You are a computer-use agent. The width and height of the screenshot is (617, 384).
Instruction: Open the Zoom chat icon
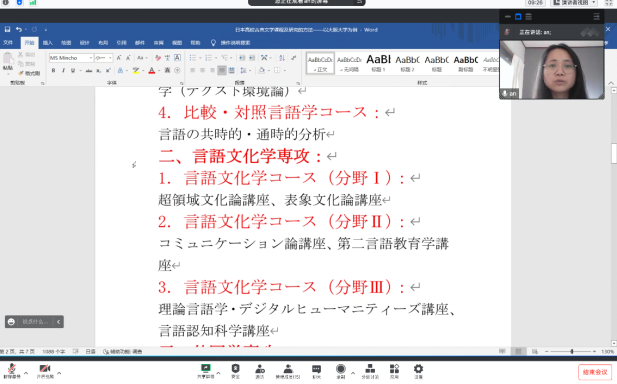316,371
